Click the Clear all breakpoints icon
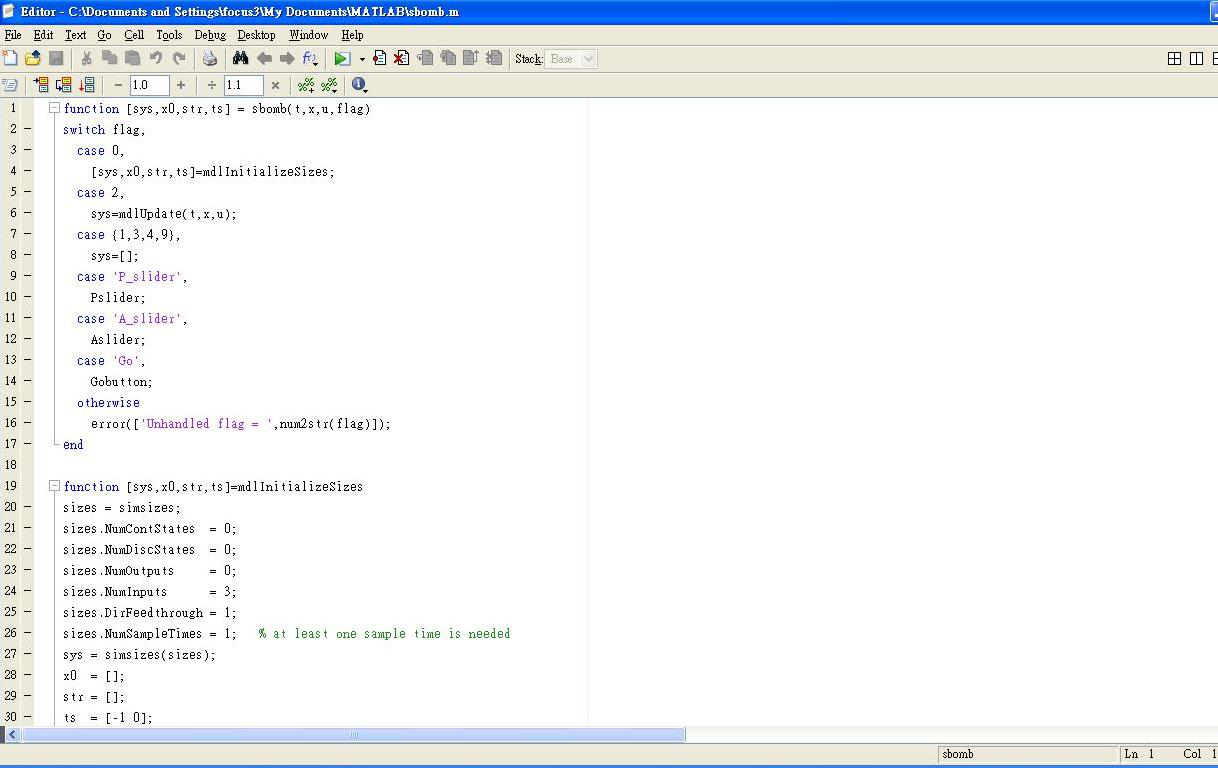Screen dimensions: 1218x768 pos(401,59)
